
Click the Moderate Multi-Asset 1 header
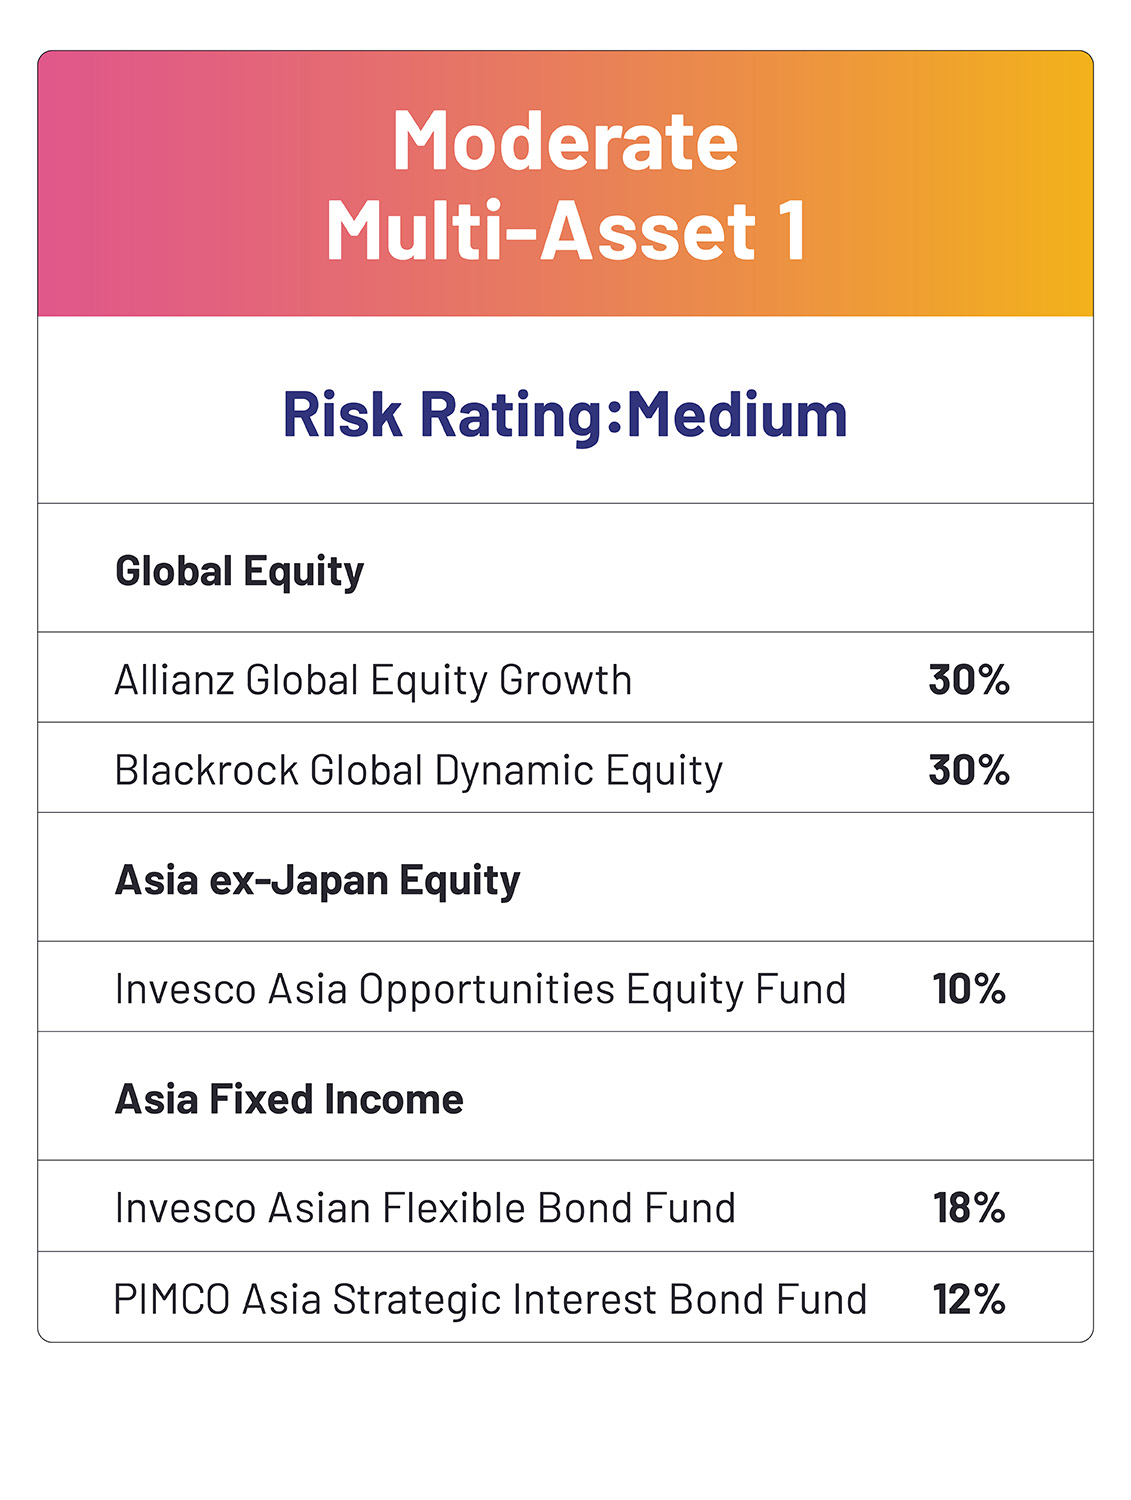point(565,184)
